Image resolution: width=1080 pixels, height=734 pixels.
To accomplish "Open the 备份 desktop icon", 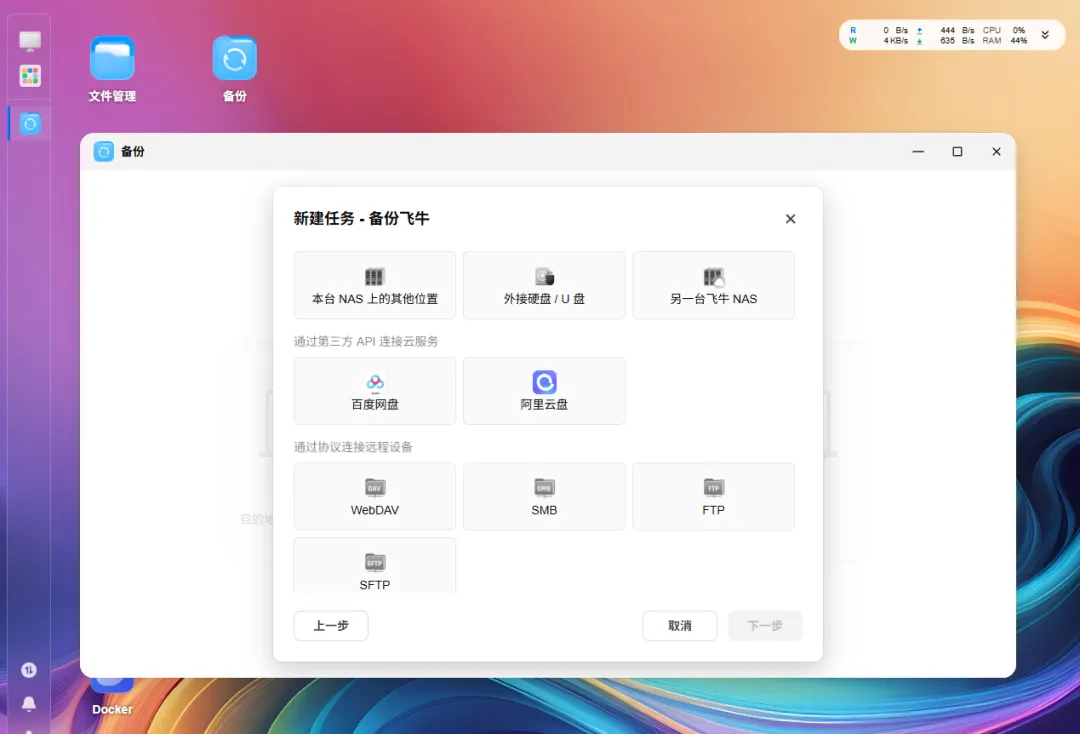I will point(234,69).
